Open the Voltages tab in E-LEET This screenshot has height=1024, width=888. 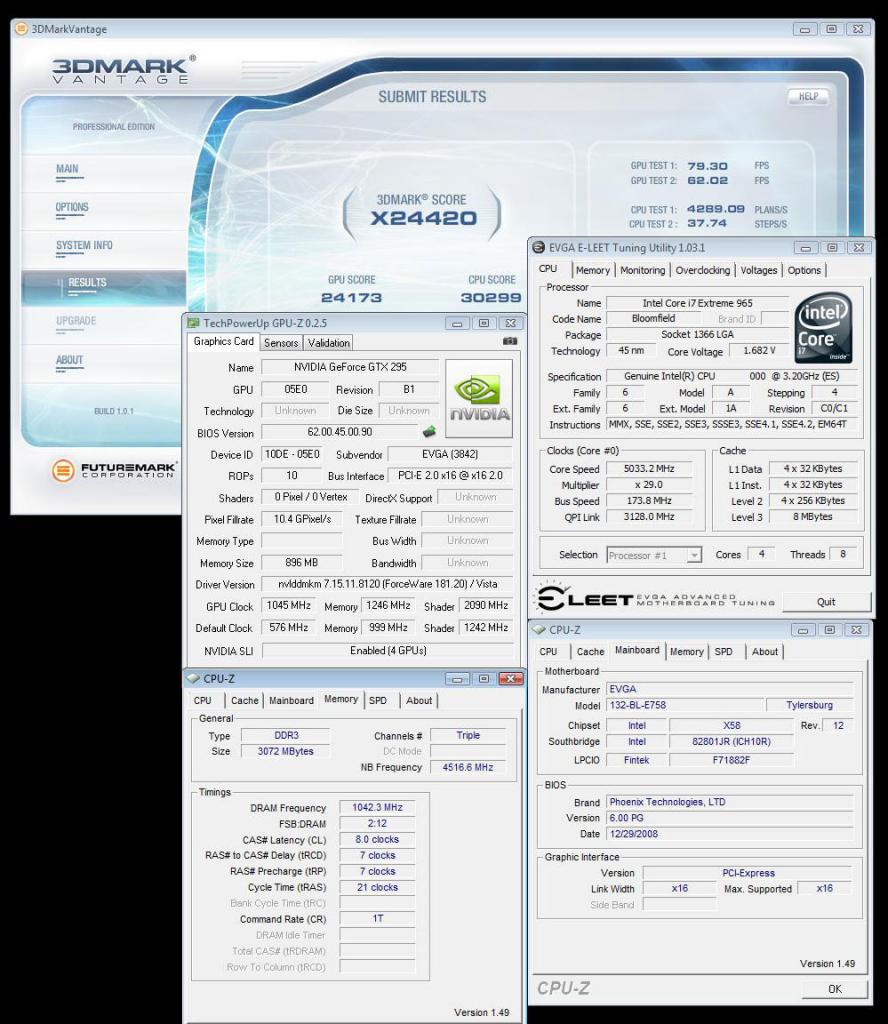tap(759, 270)
